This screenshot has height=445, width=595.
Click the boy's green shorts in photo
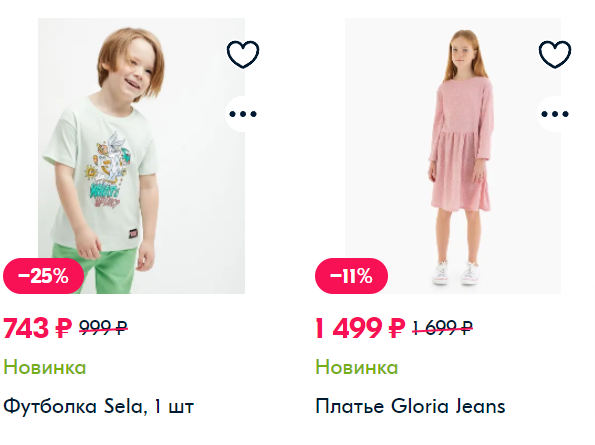tap(97, 268)
